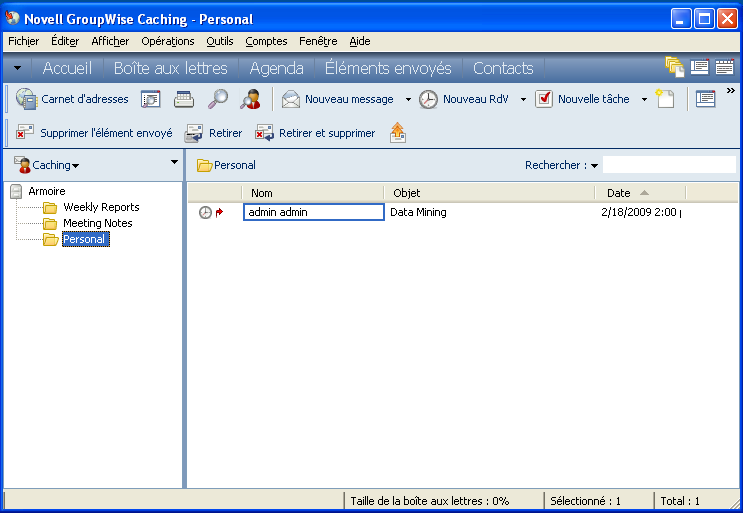
Task: Click the Taille de la boîte aux lettres status
Action: tap(429, 501)
